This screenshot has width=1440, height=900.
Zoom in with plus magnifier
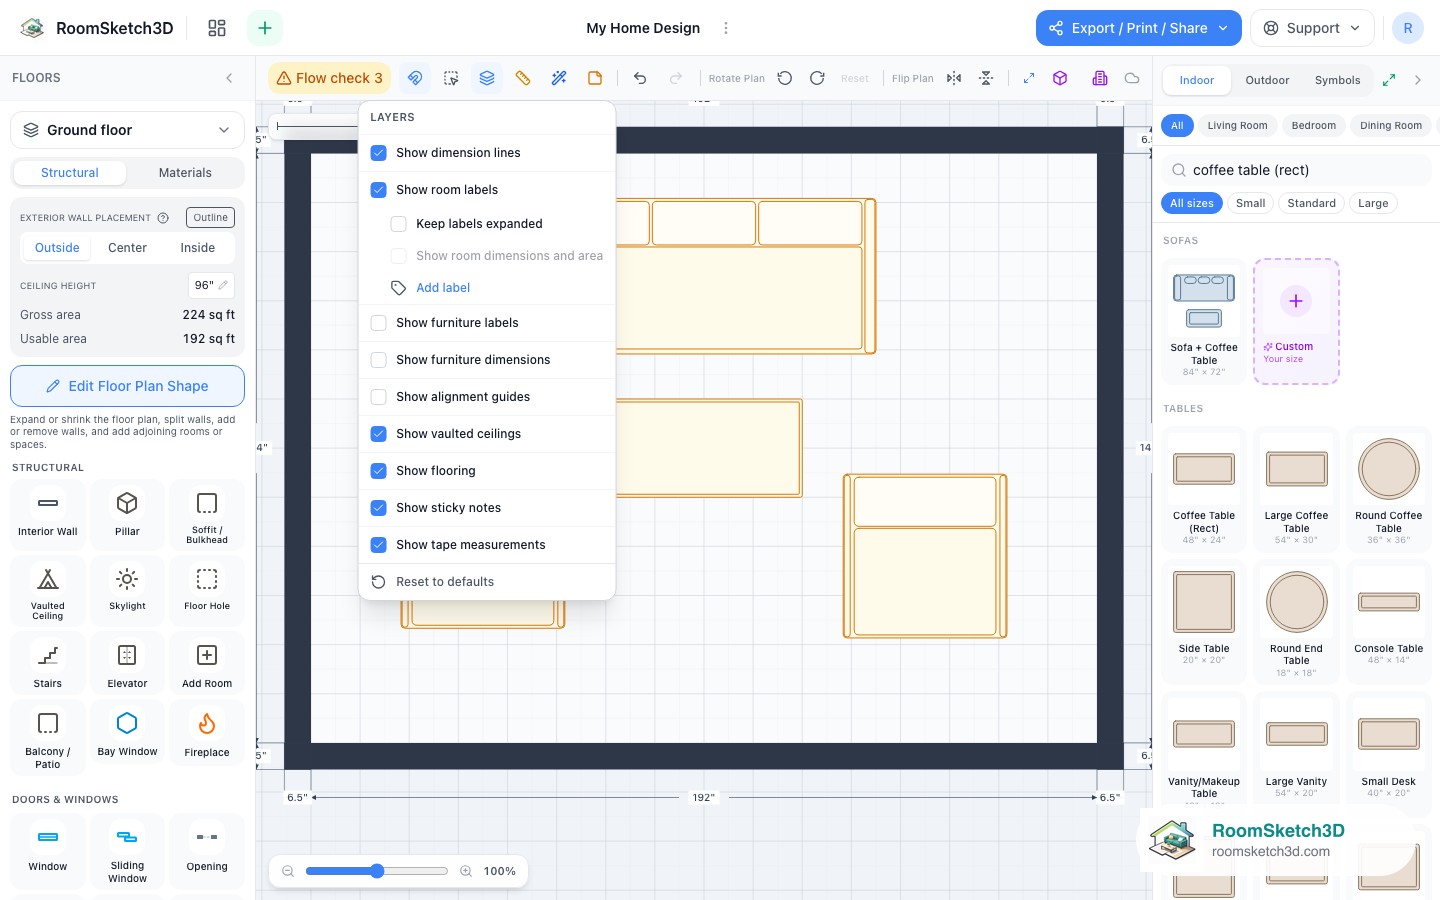click(x=466, y=871)
